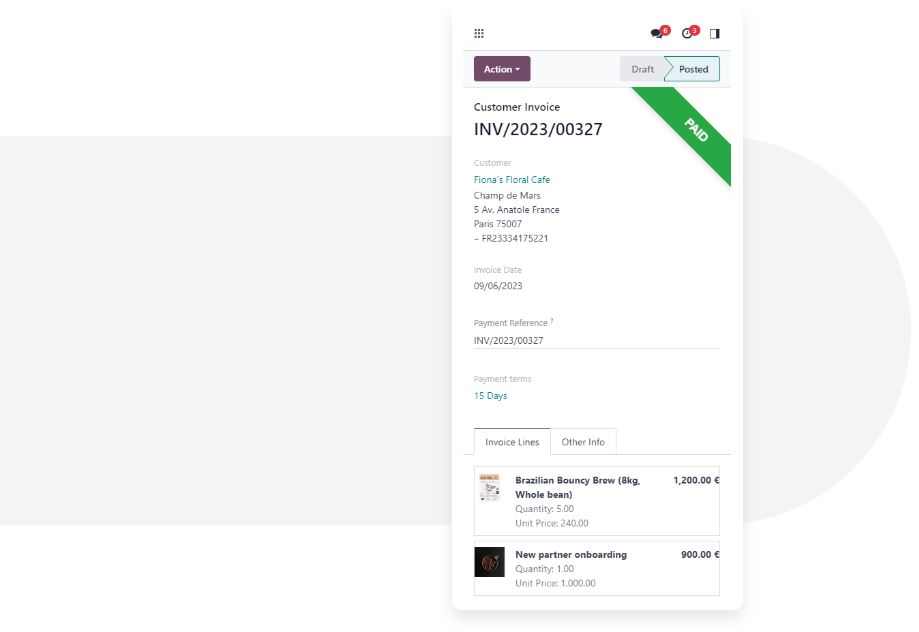This screenshot has width=919, height=632.
Task: Open the activities clock icon
Action: pyautogui.click(x=687, y=33)
